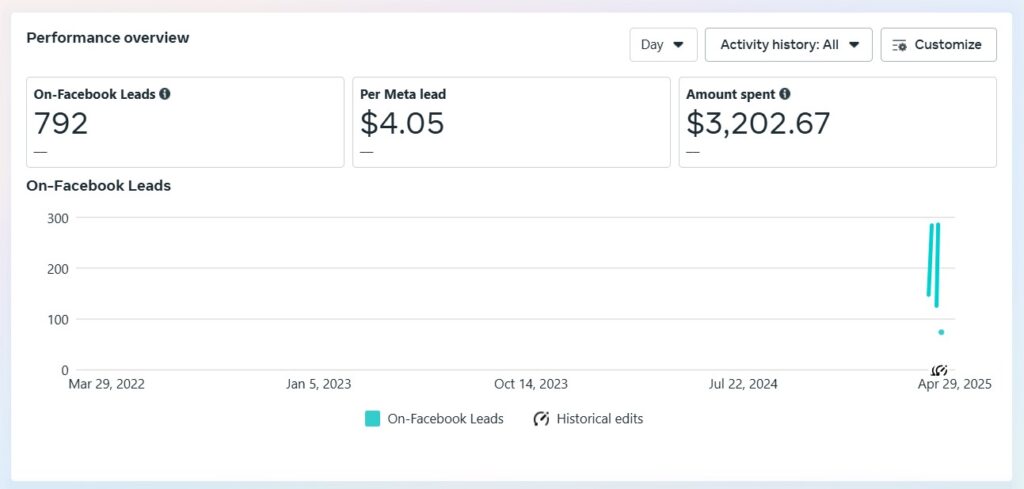The width and height of the screenshot is (1024, 489).
Task: Open the Day granularity dropdown
Action: 664,45
